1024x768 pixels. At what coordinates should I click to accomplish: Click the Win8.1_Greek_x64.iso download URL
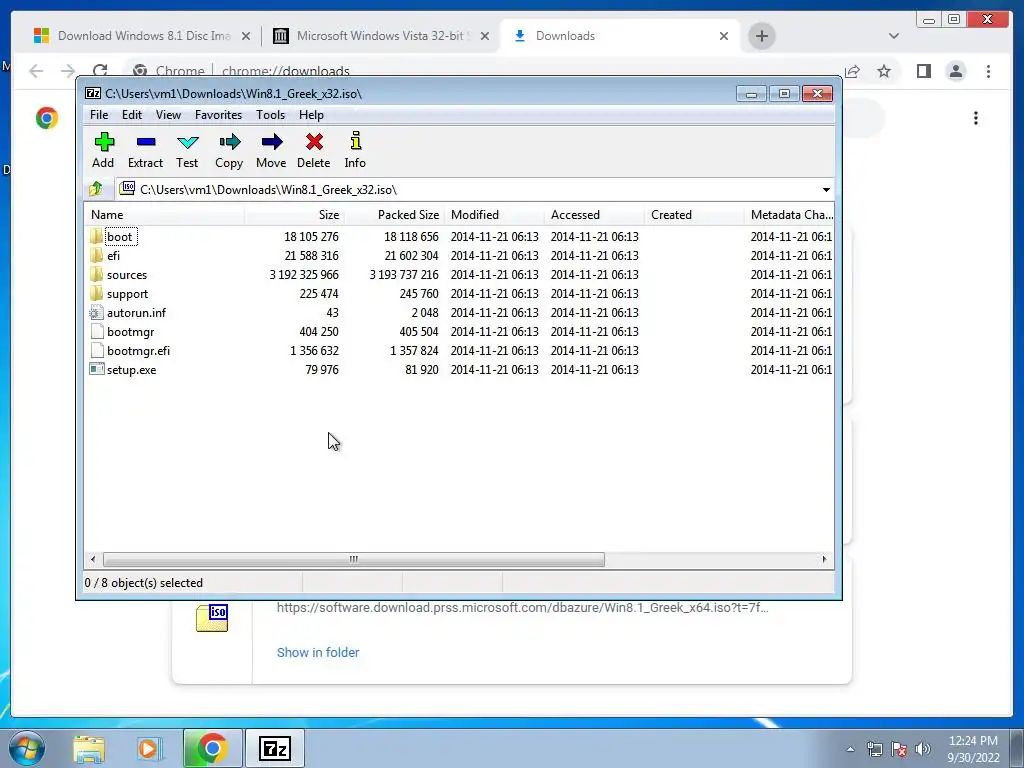(522, 607)
